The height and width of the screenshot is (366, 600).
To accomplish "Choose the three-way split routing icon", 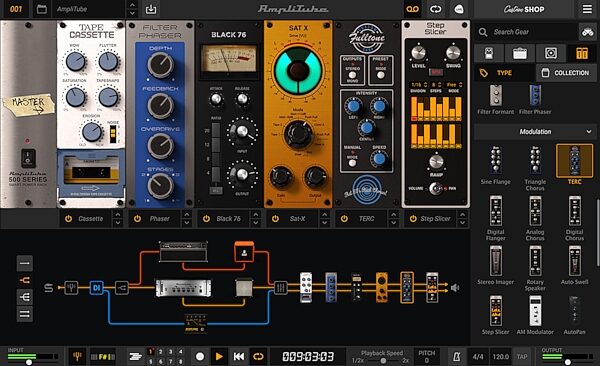I will pyautogui.click(x=25, y=297).
